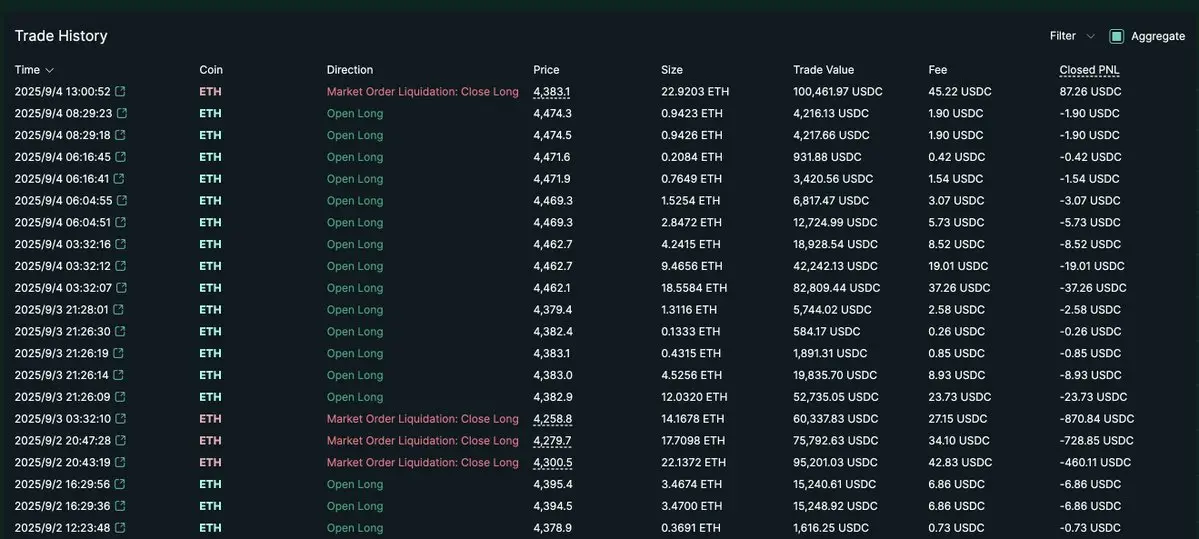Click closed PNL -728.85 USDC
1199x539 pixels.
pyautogui.click(x=1096, y=440)
